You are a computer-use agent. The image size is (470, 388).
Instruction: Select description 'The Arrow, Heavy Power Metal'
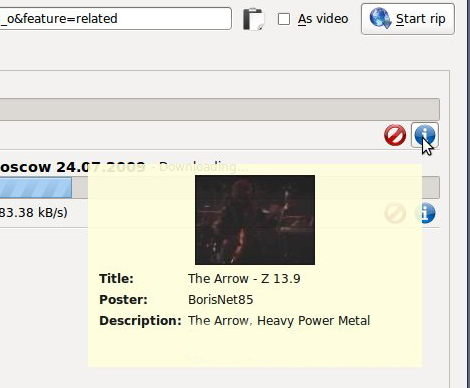pyautogui.click(x=279, y=321)
